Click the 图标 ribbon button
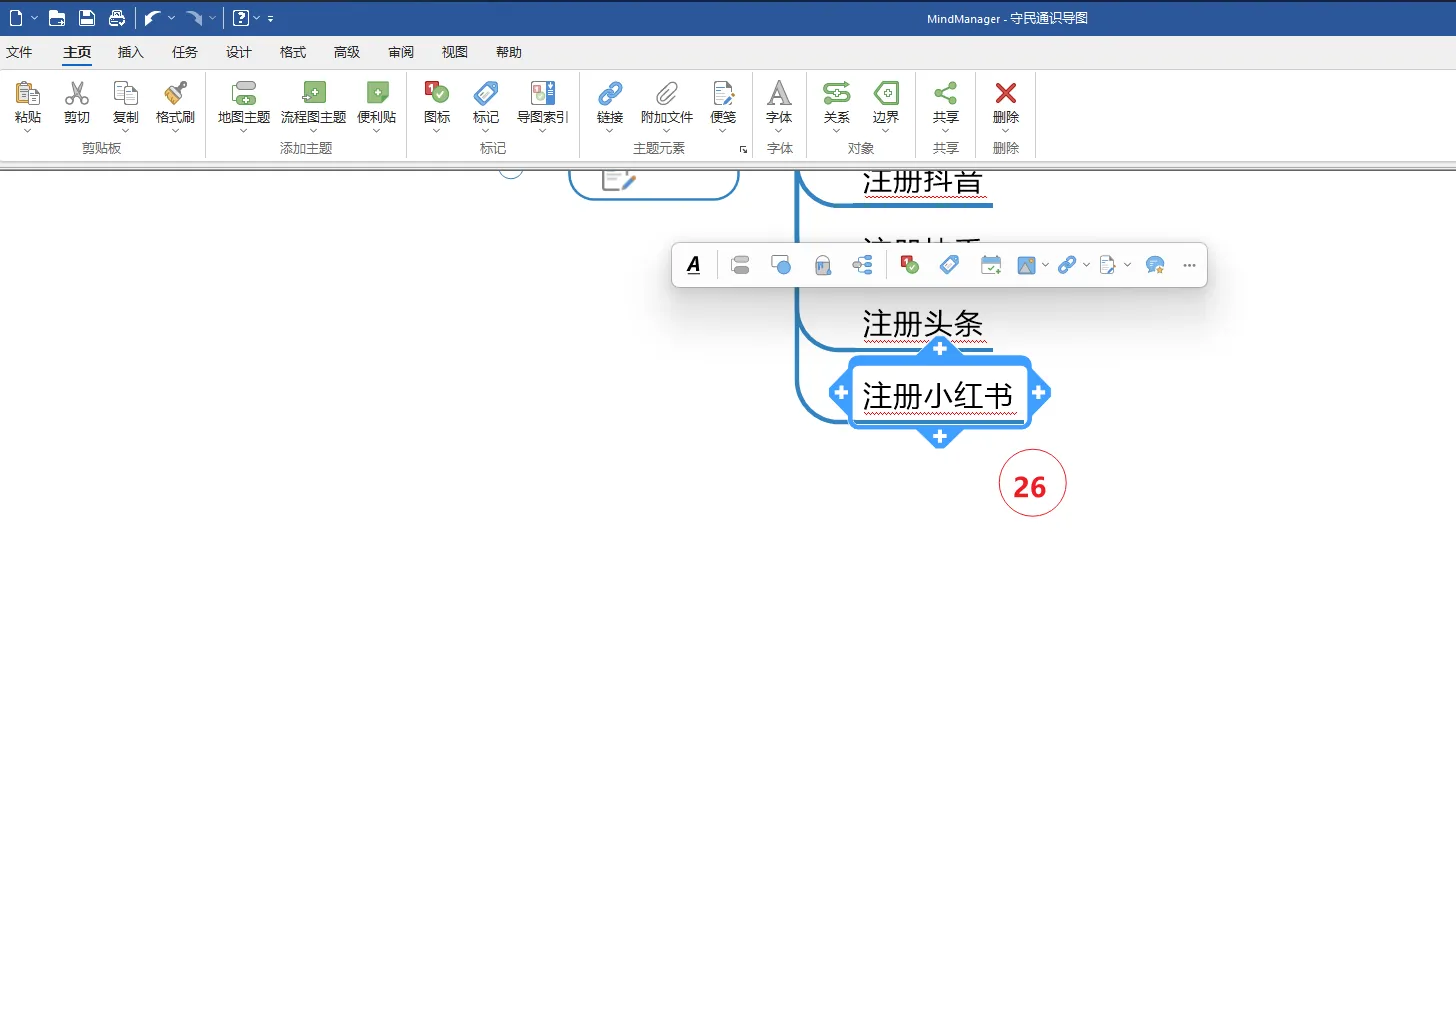Image resolution: width=1456 pixels, height=1013 pixels. click(x=437, y=104)
